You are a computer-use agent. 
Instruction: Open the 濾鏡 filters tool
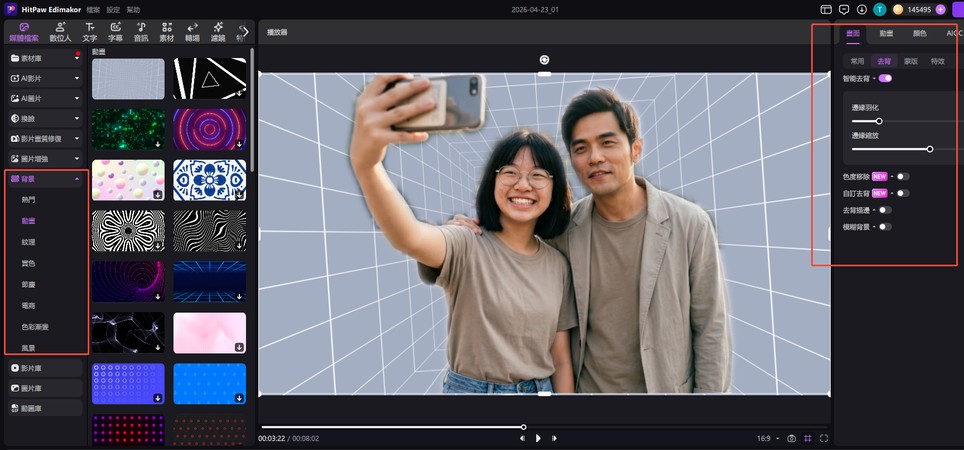pos(218,32)
